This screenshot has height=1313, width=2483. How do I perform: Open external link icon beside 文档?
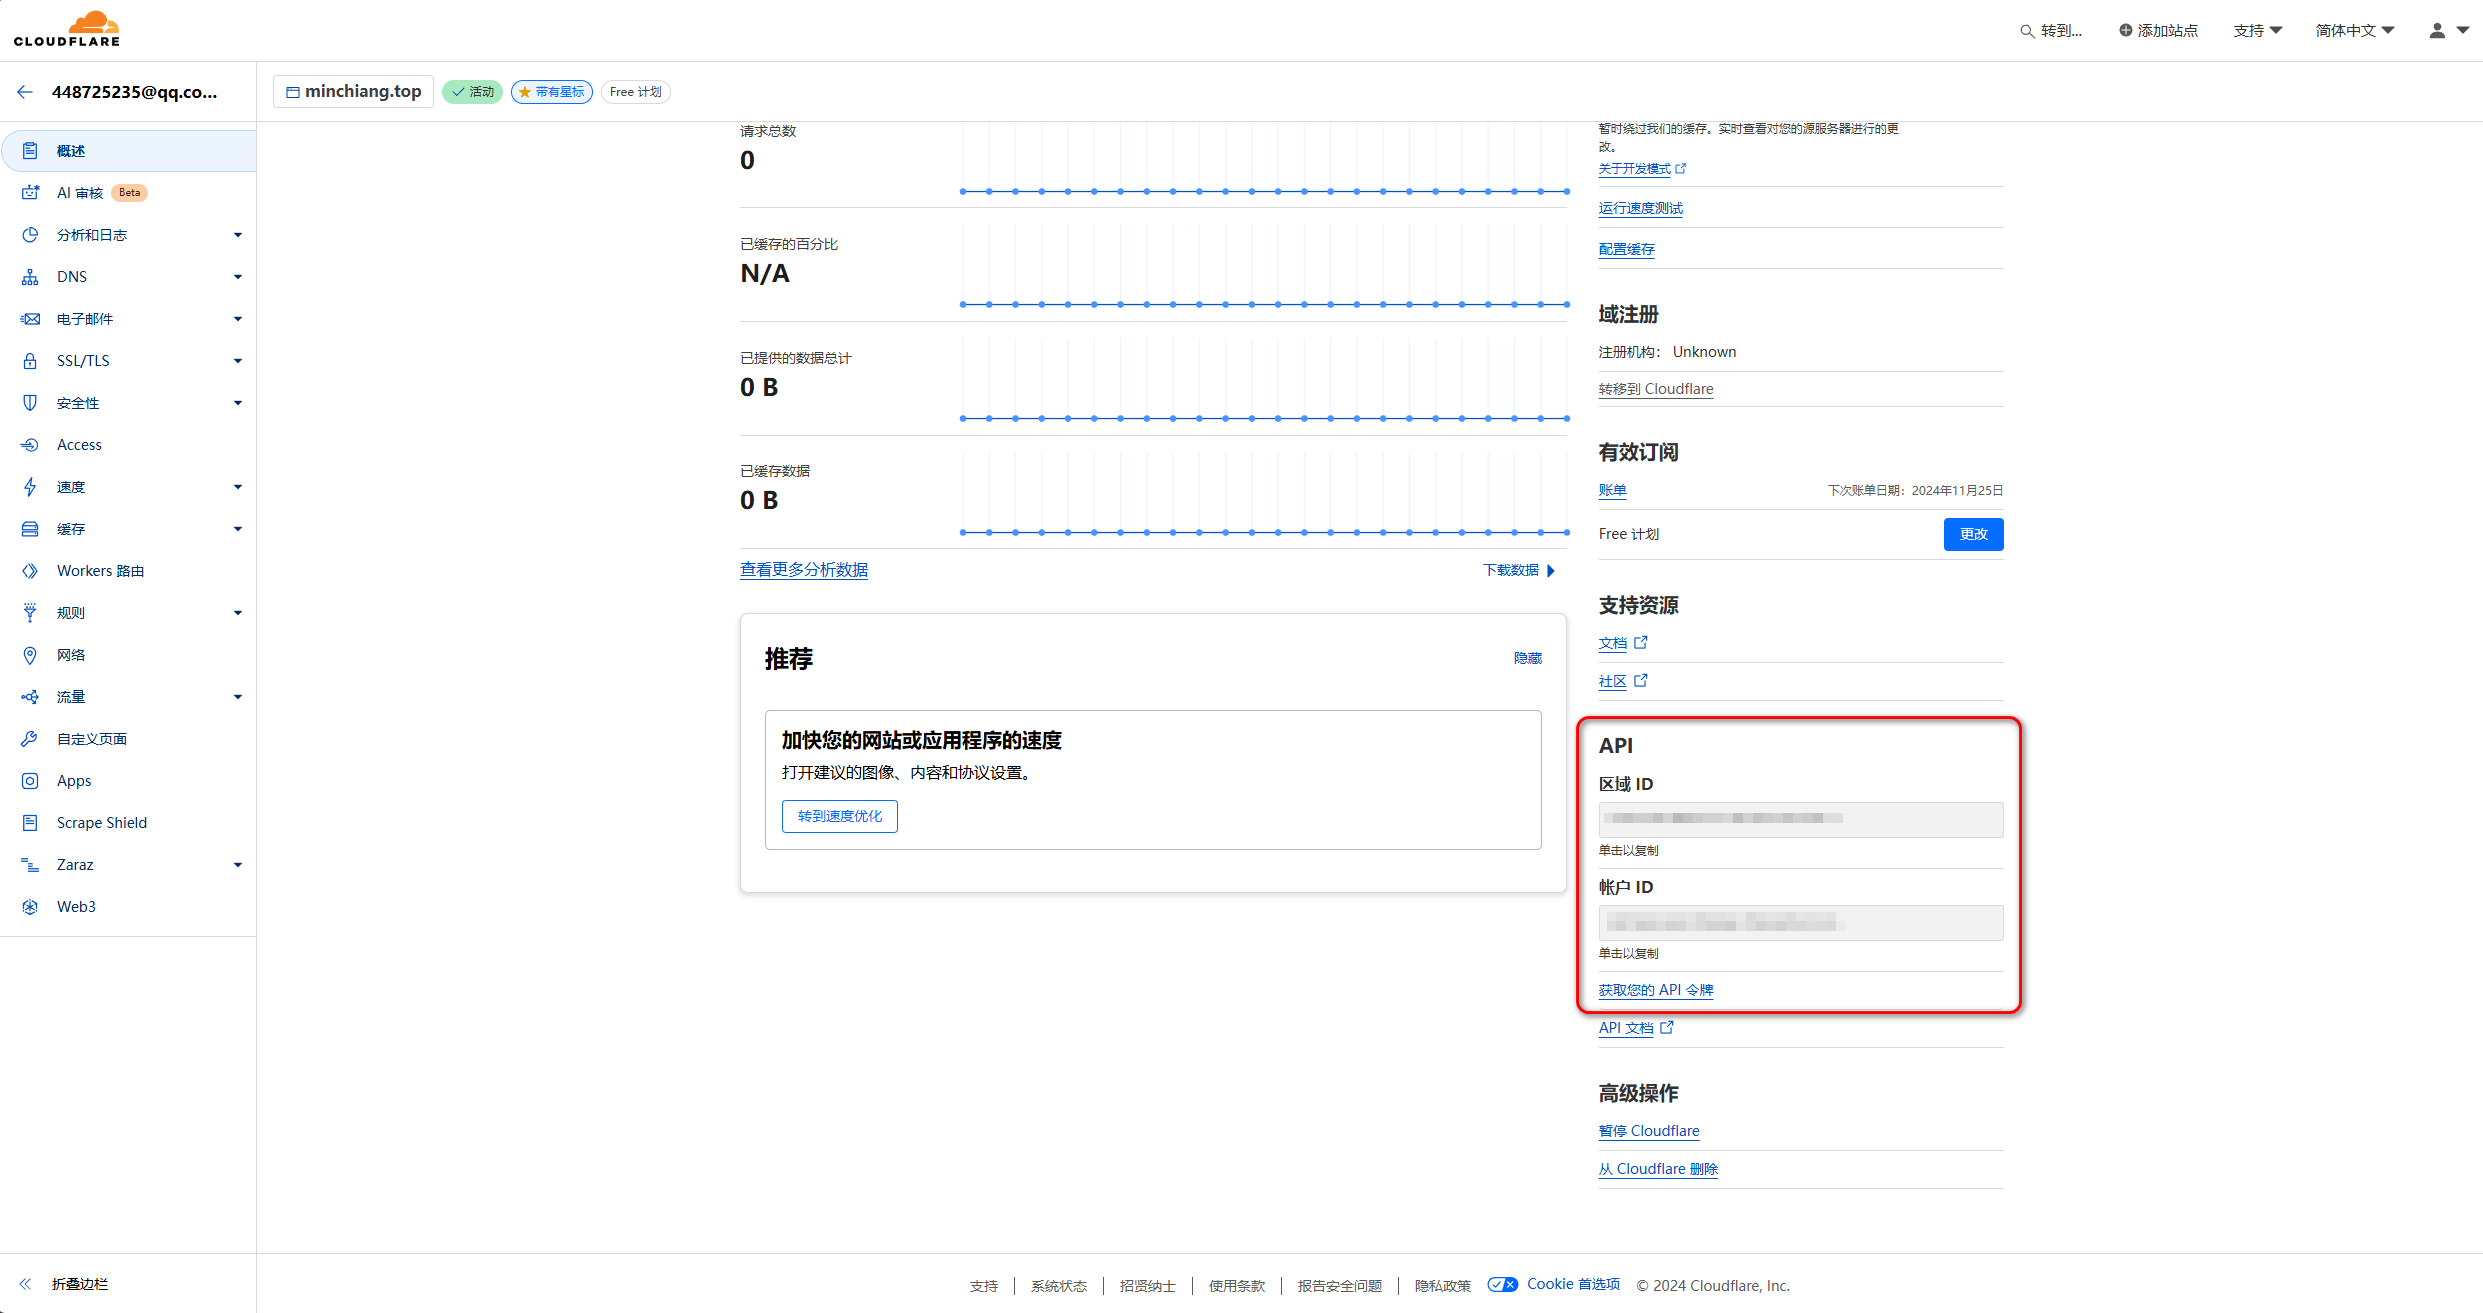(x=1641, y=643)
